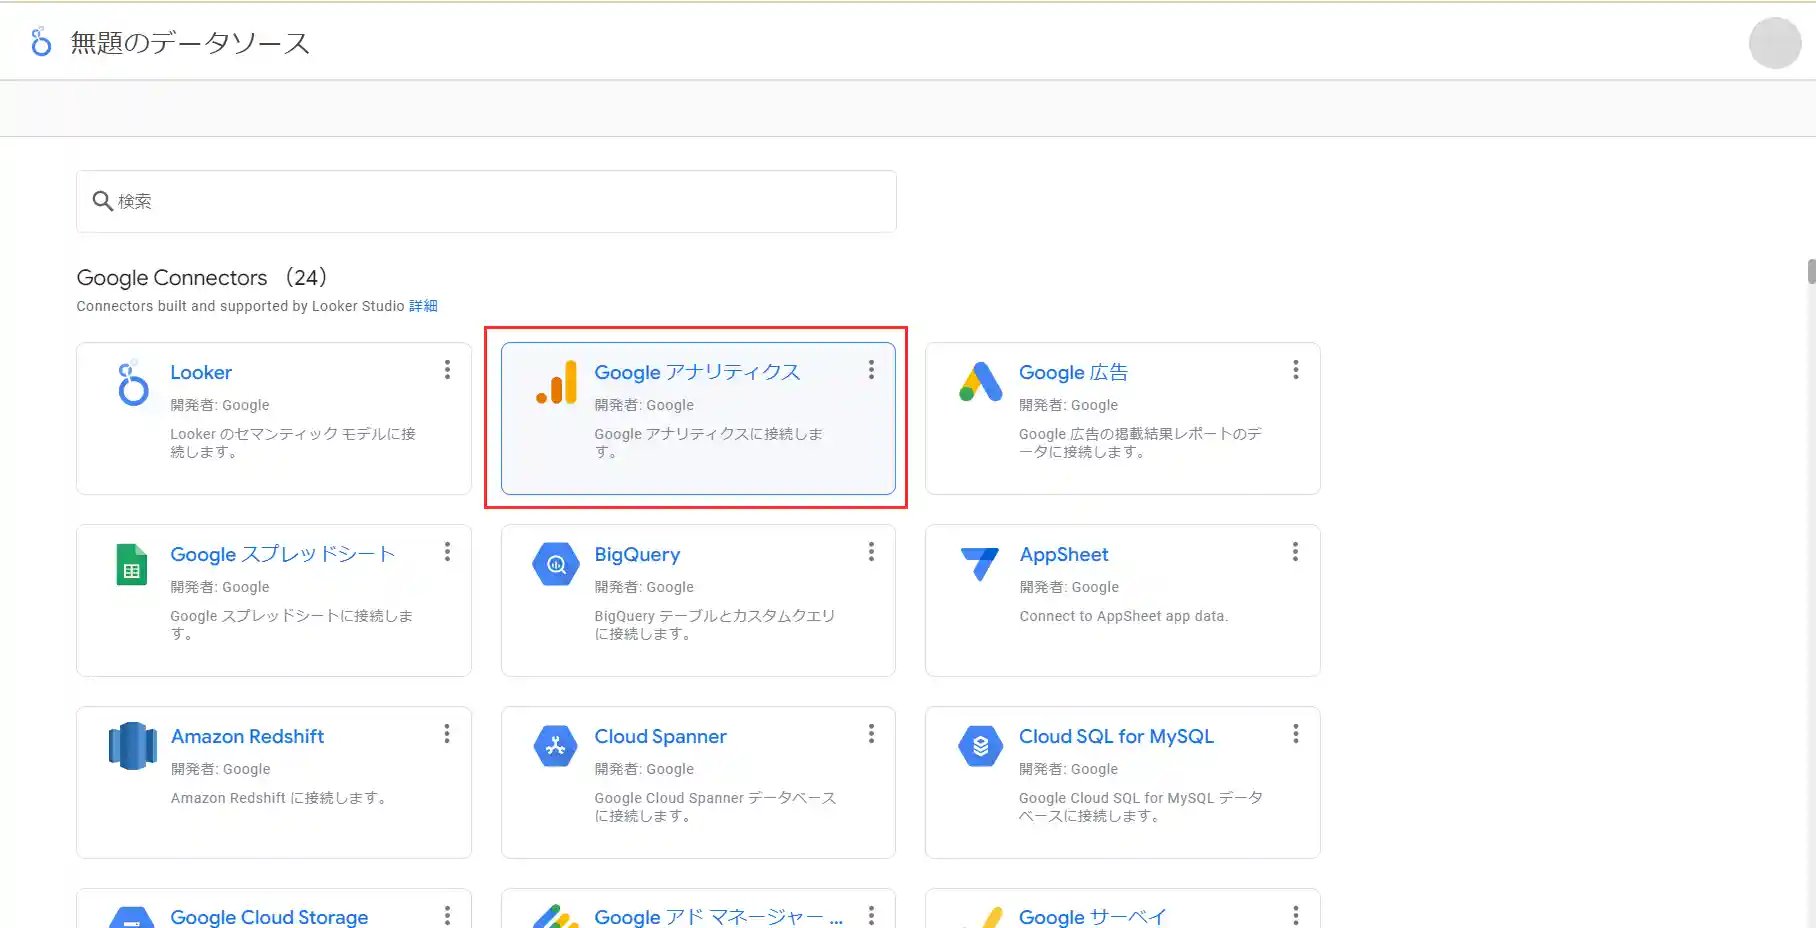Select the Cloud SQL for MySQL title

click(1116, 736)
